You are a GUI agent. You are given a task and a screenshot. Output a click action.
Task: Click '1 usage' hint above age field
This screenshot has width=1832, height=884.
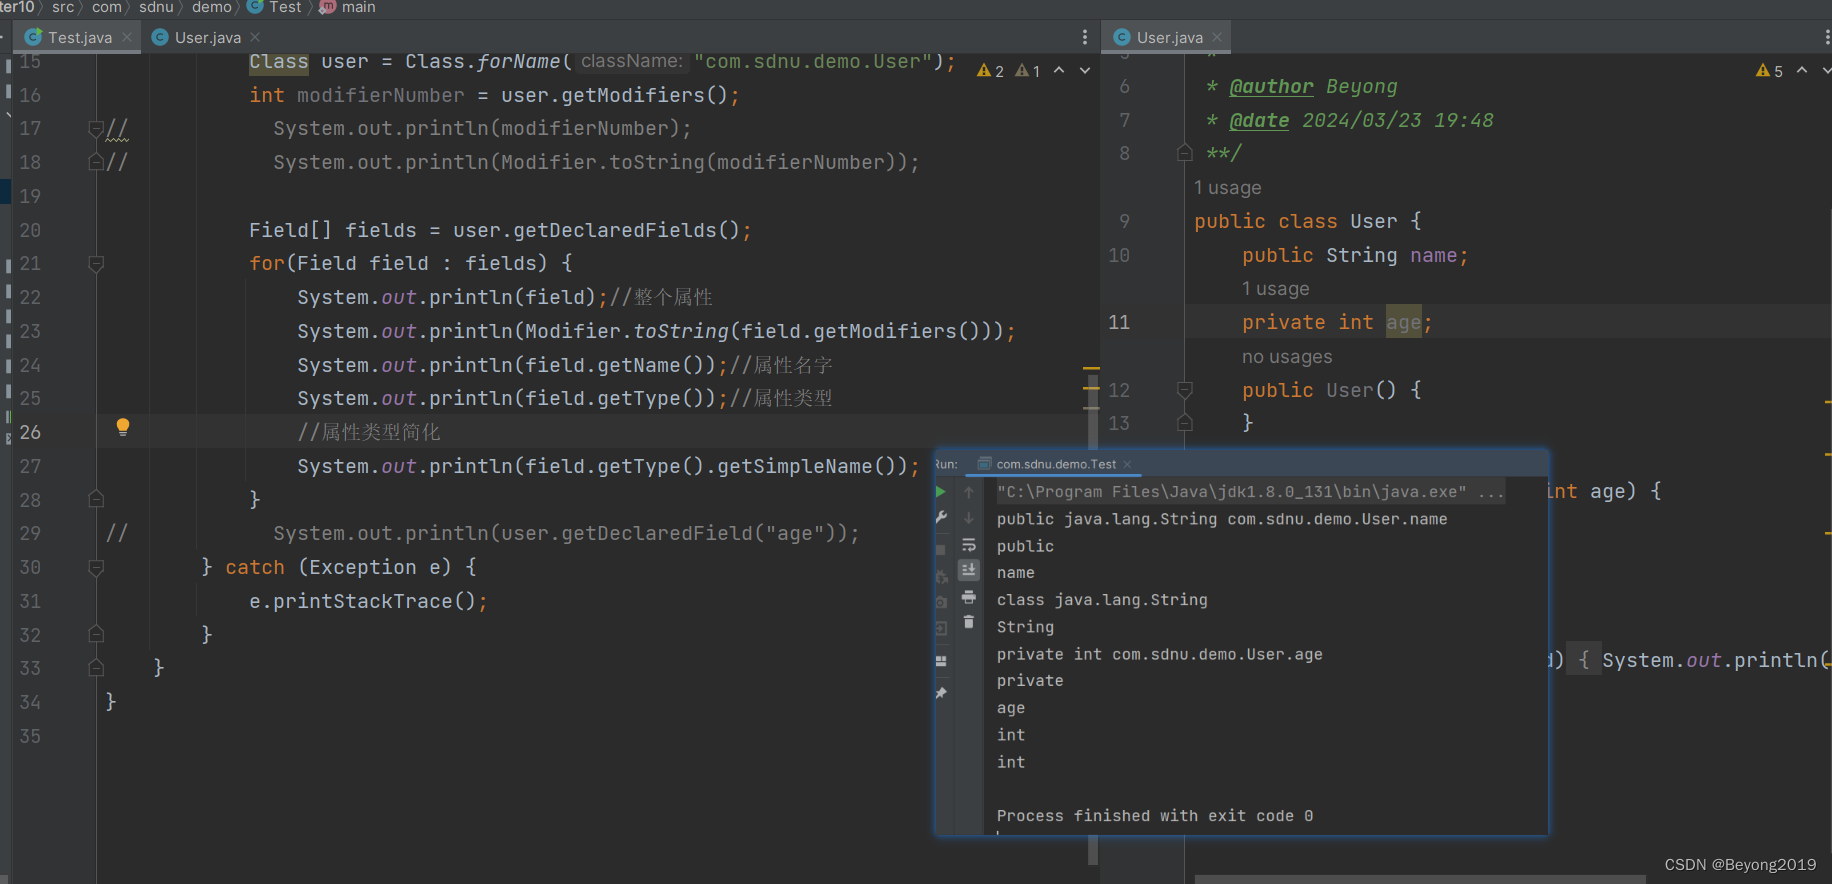click(1275, 289)
